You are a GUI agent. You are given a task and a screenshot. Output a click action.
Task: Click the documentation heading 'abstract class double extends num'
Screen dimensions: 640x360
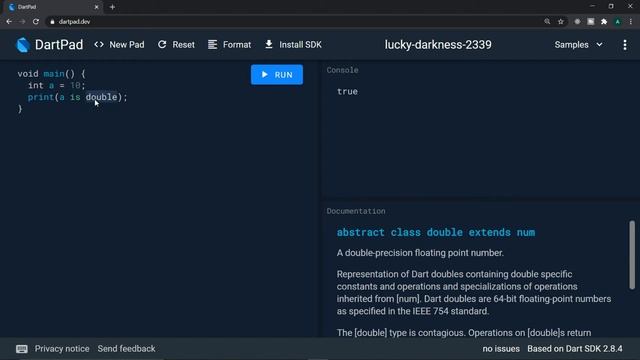click(436, 232)
